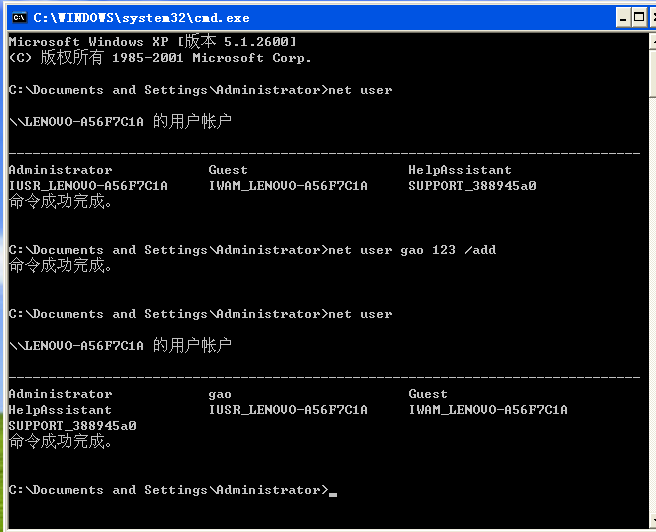This screenshot has height=532, width=656.
Task: Click the first 'net user' command text
Action: click(x=360, y=90)
